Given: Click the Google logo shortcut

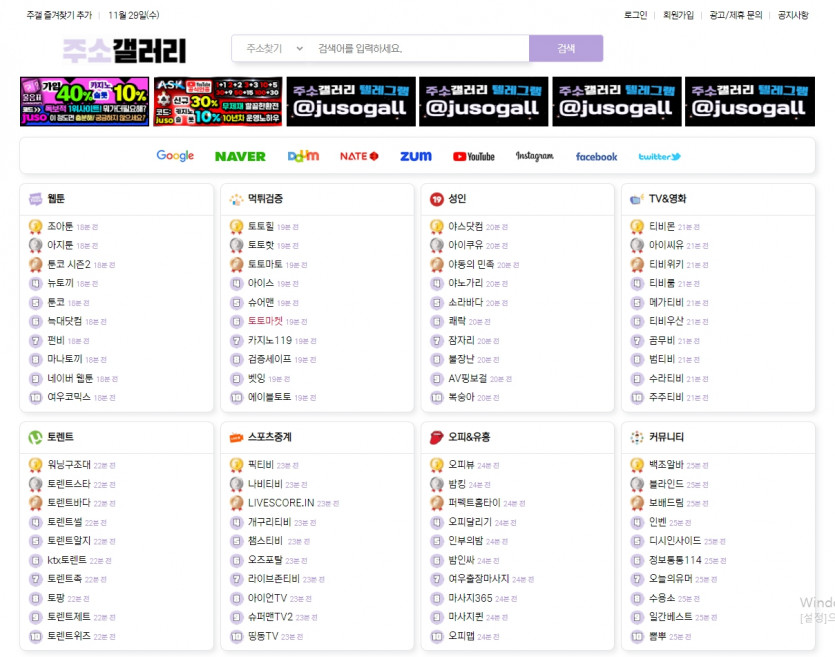Looking at the screenshot, I should click(x=175, y=156).
